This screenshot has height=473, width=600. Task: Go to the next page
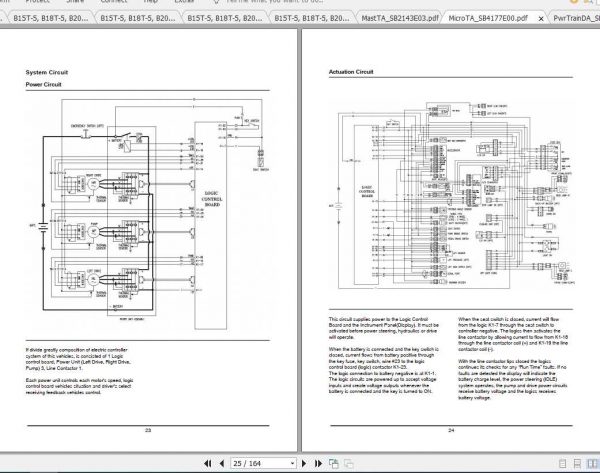tap(304, 463)
